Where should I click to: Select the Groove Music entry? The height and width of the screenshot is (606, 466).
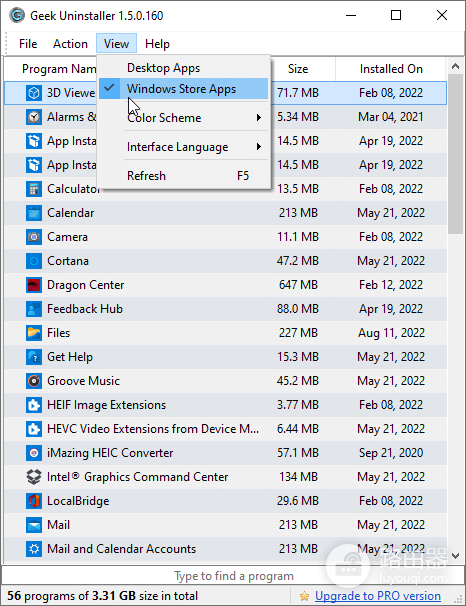pos(226,381)
